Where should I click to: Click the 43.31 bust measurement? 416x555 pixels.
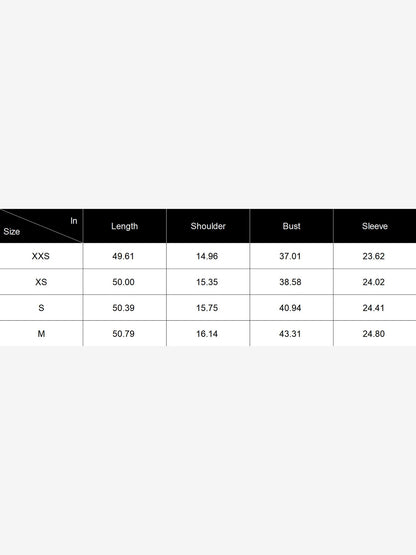pyautogui.click(x=290, y=334)
